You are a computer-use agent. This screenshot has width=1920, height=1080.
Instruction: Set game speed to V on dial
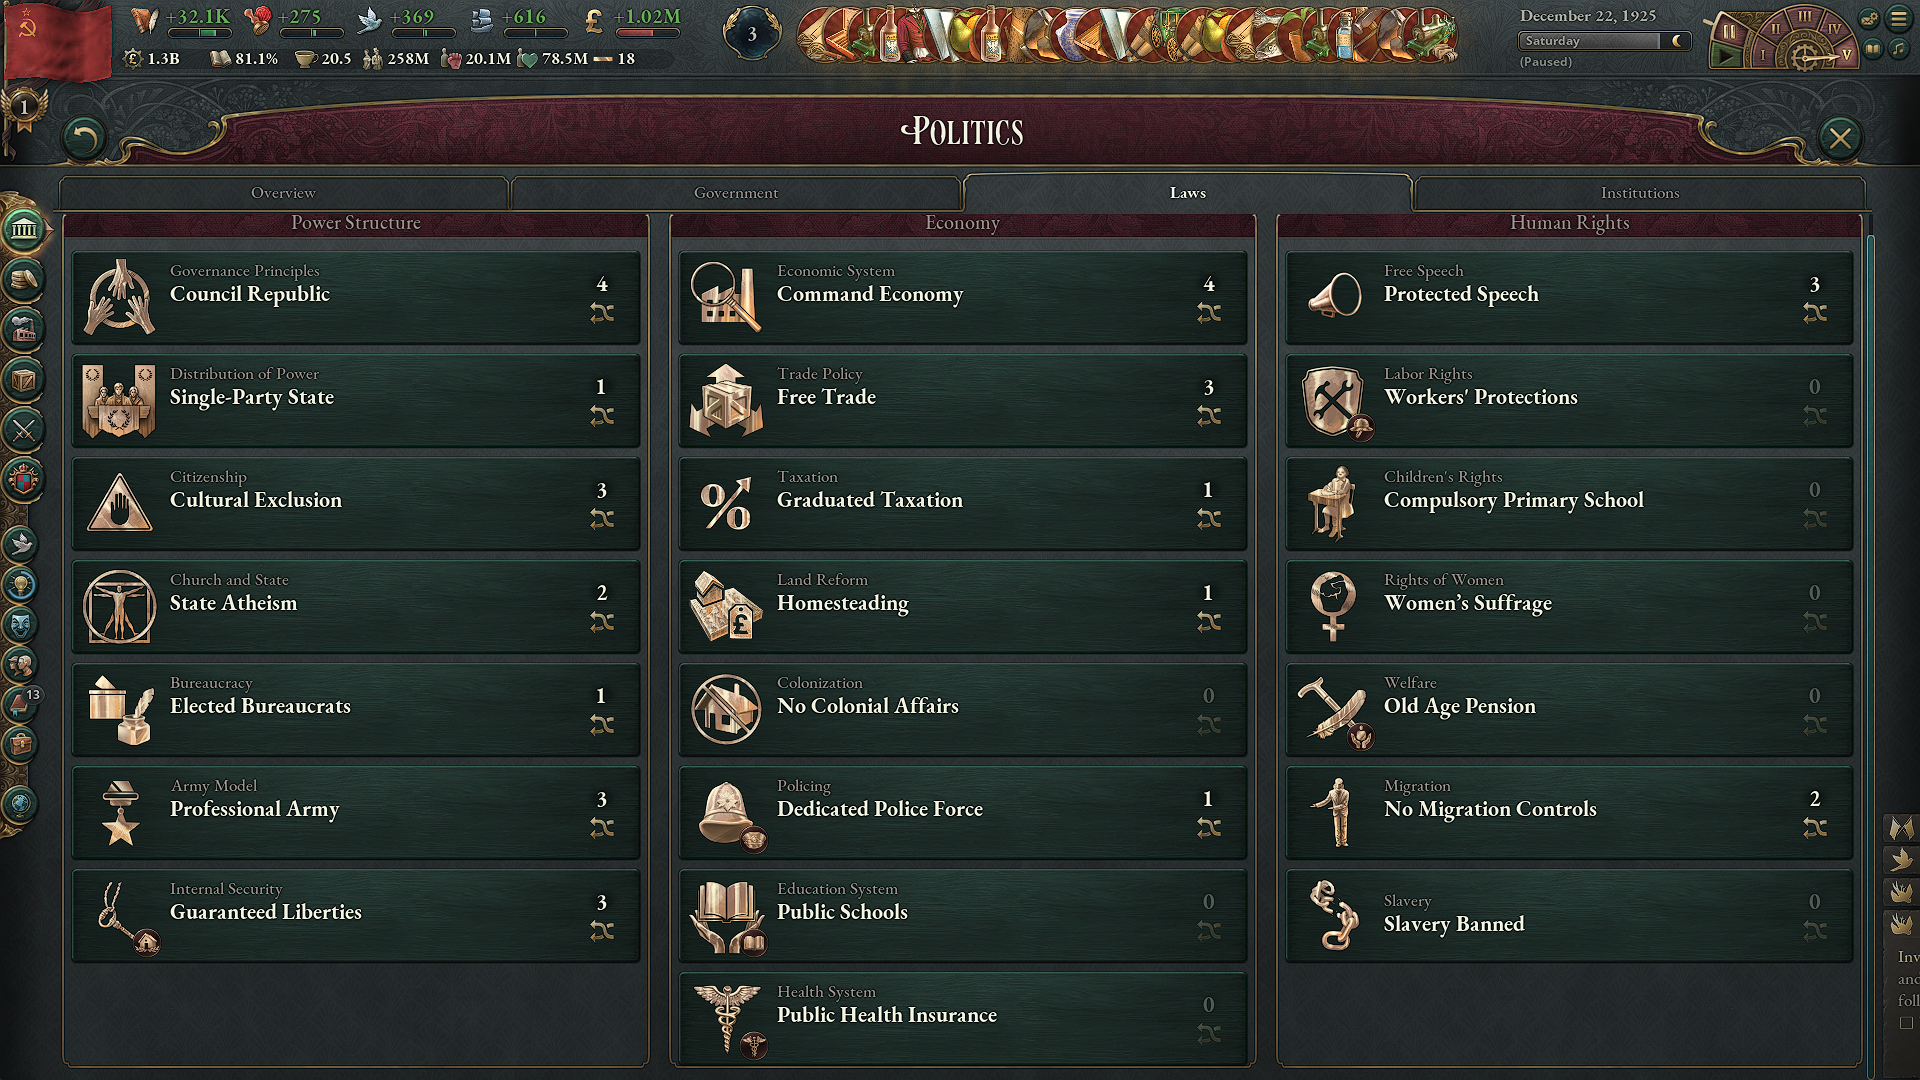(1846, 54)
